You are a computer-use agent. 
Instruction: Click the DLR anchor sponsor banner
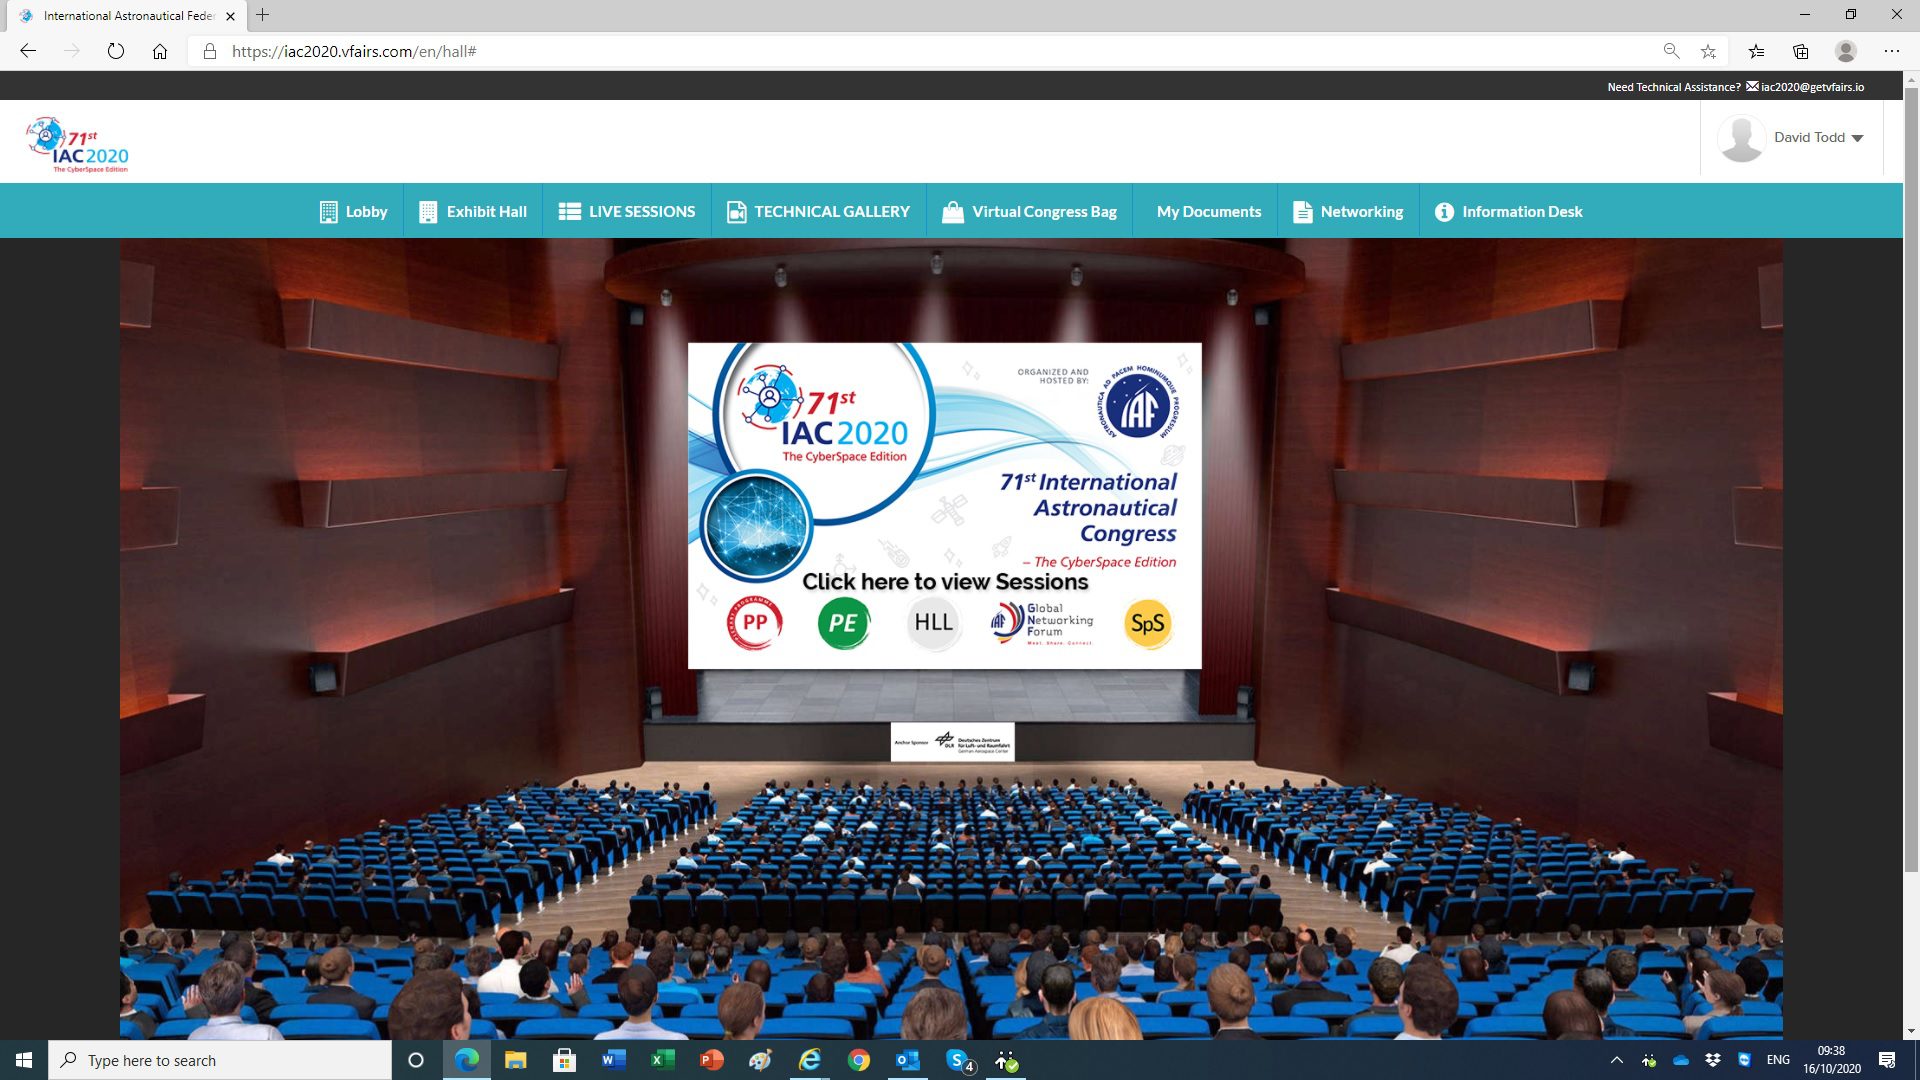(x=952, y=742)
